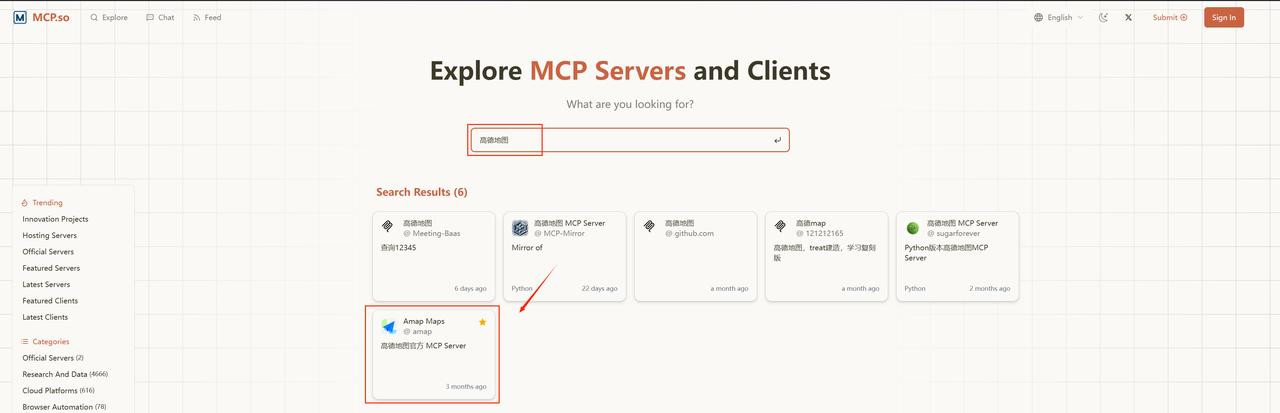
Task: Toggle dark mode with the moon icon
Action: point(1104,17)
